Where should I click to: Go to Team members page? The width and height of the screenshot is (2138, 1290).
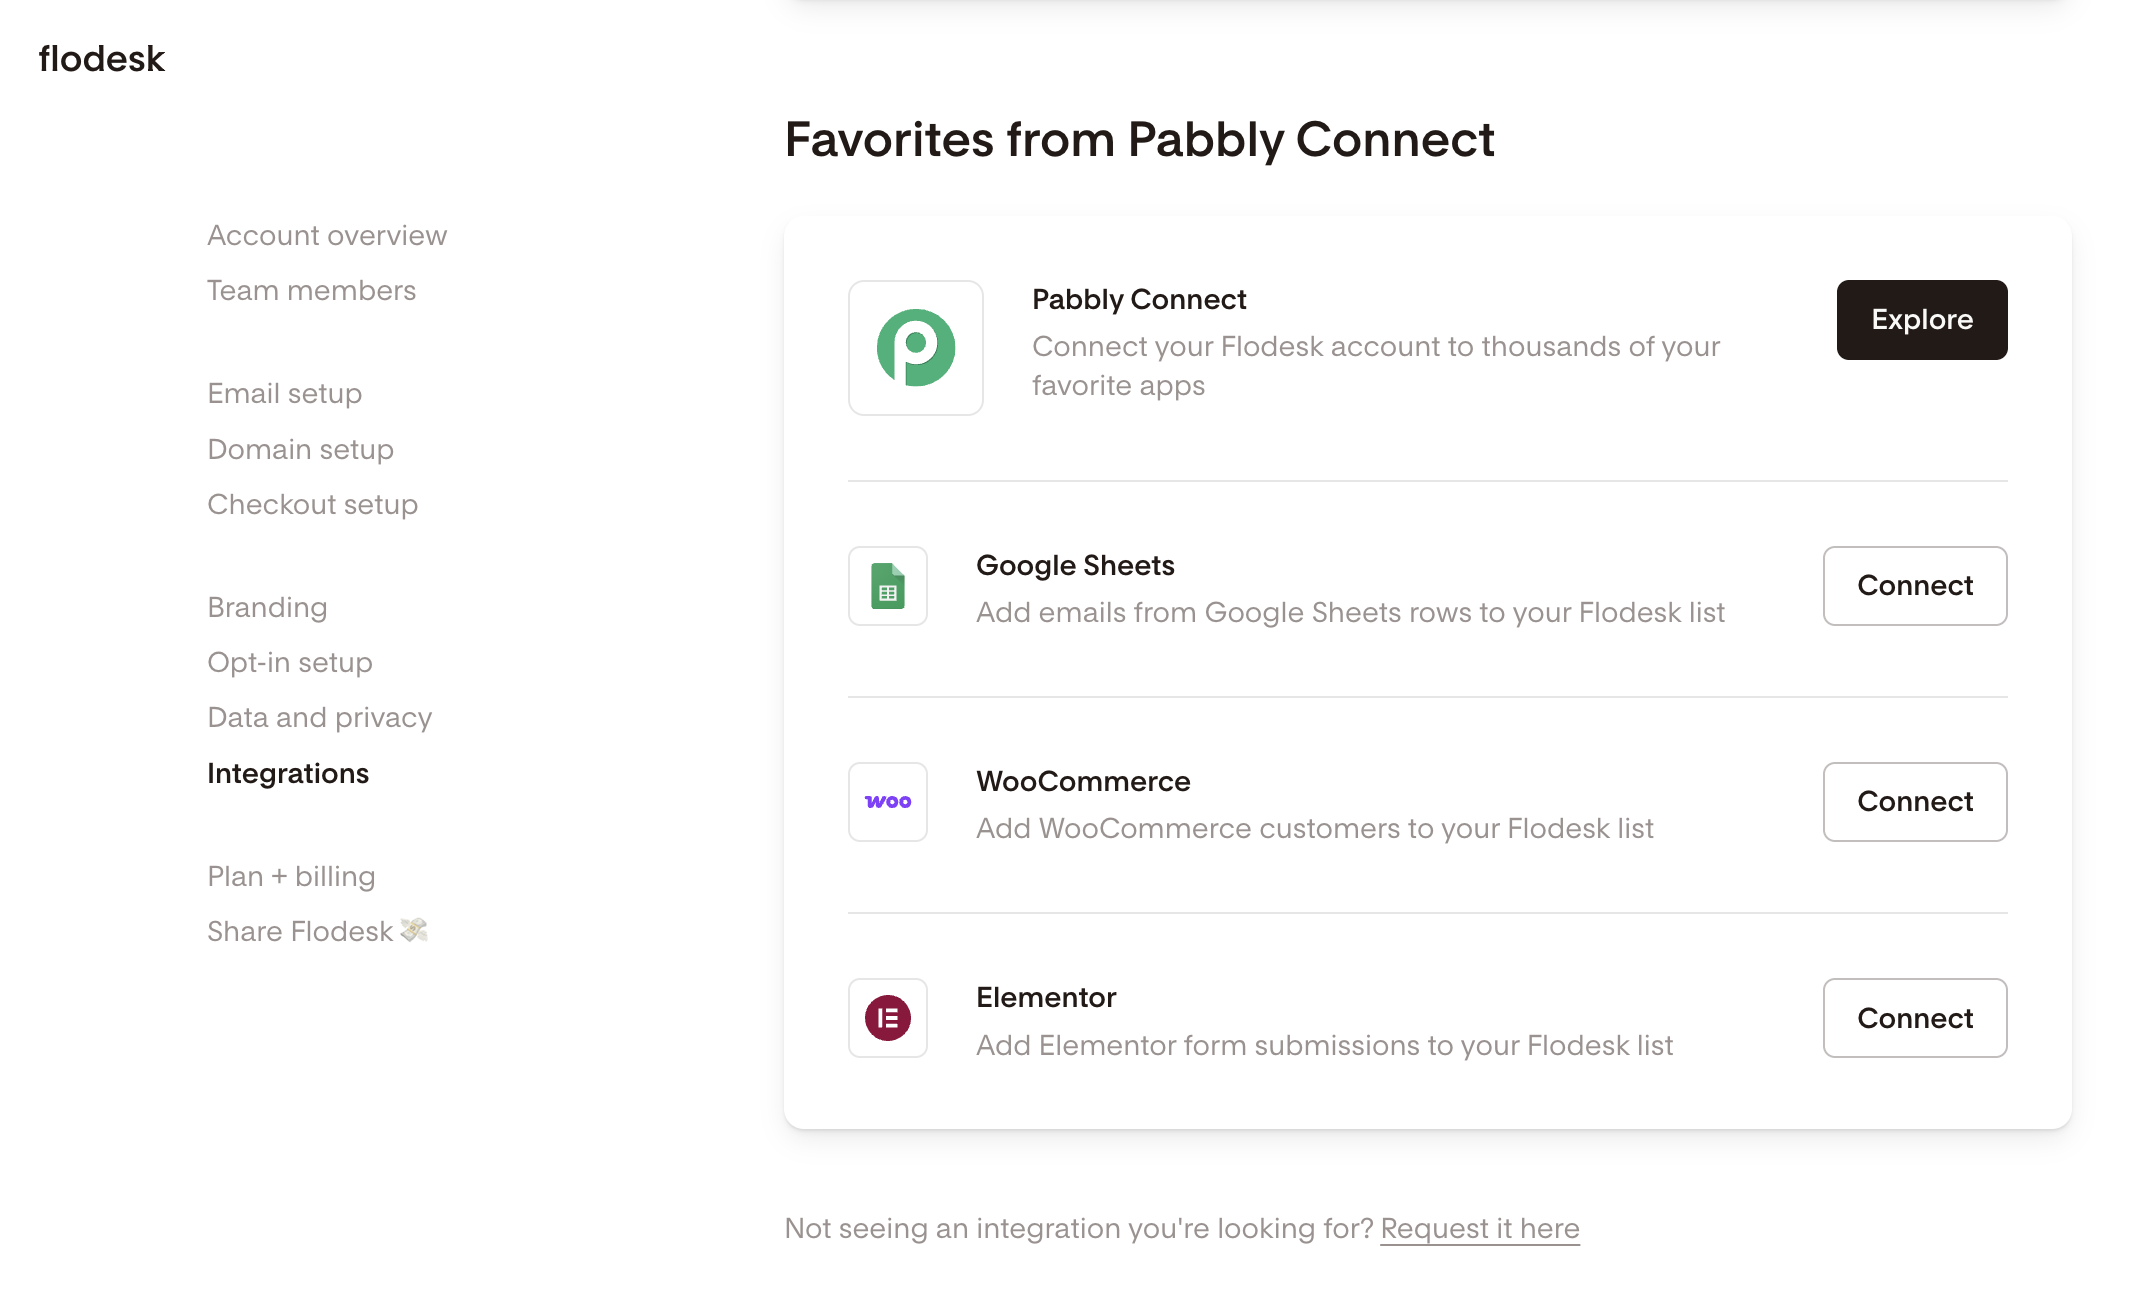coord(311,290)
